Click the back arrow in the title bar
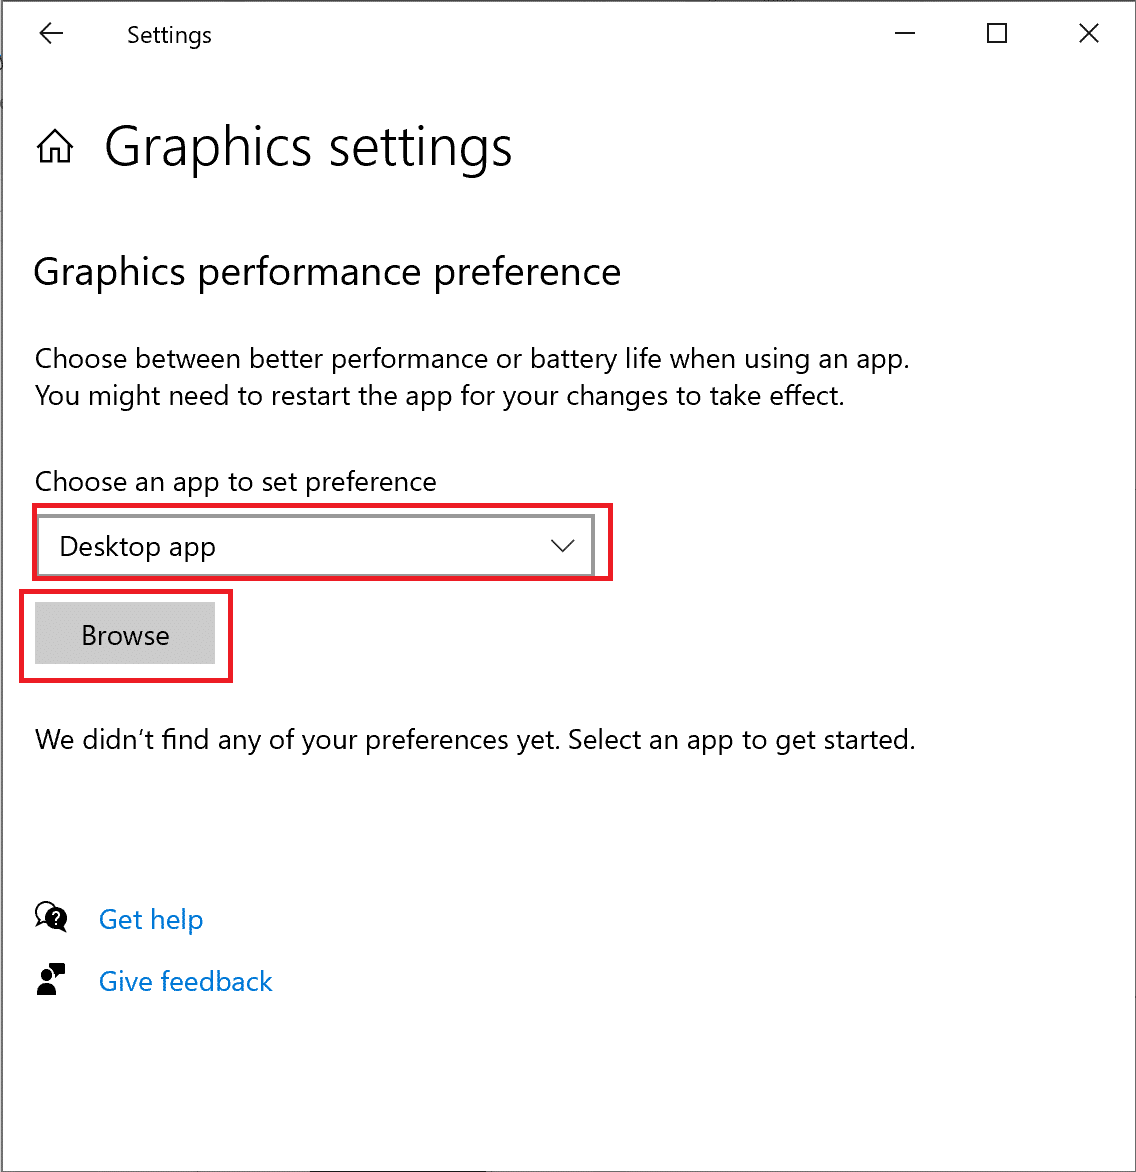 (x=50, y=33)
